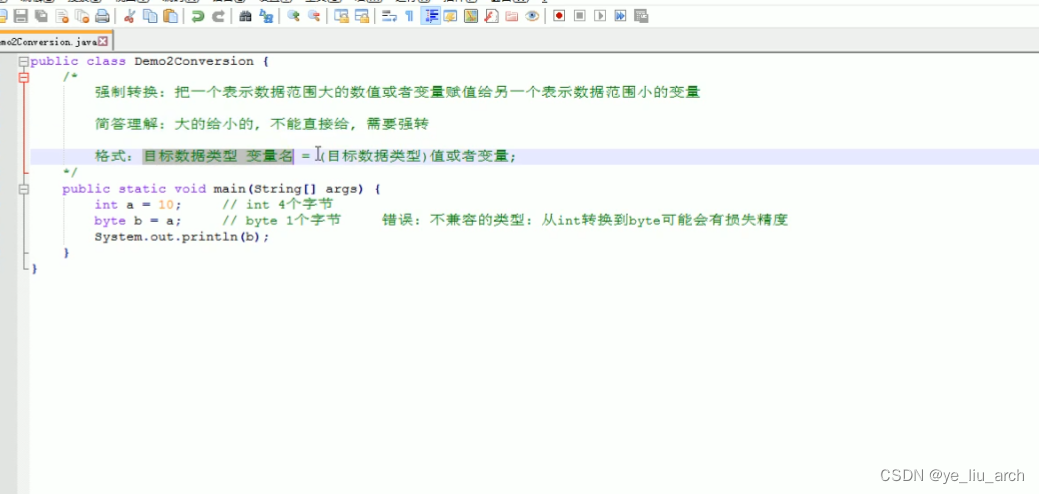Click the gray Redo arrow
The width and height of the screenshot is (1039, 494).
(218, 16)
